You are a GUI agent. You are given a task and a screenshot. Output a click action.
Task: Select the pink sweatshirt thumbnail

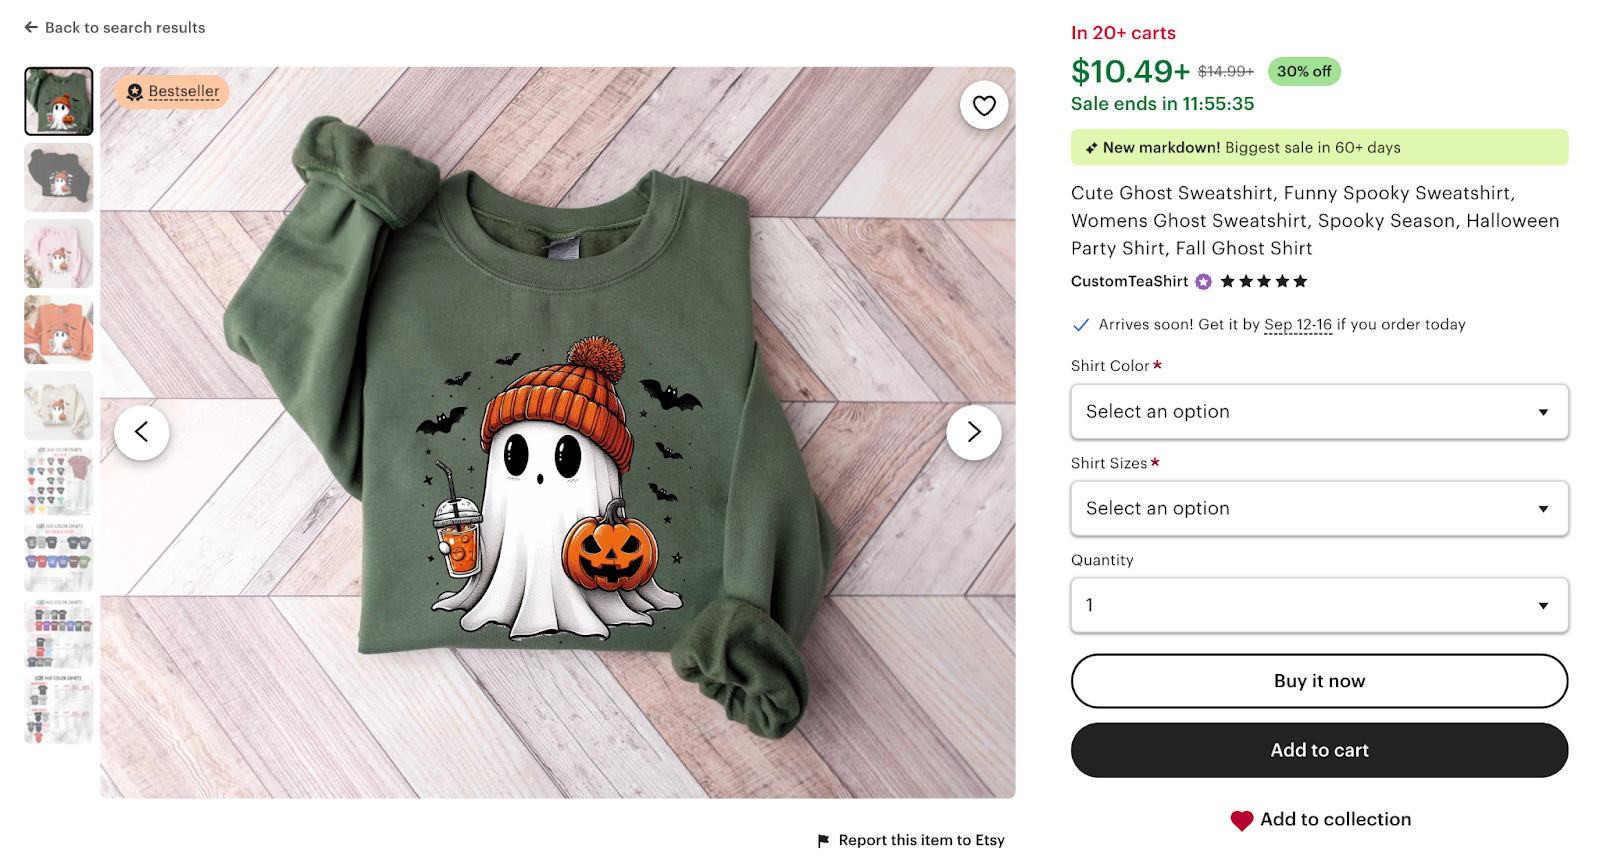click(x=58, y=253)
